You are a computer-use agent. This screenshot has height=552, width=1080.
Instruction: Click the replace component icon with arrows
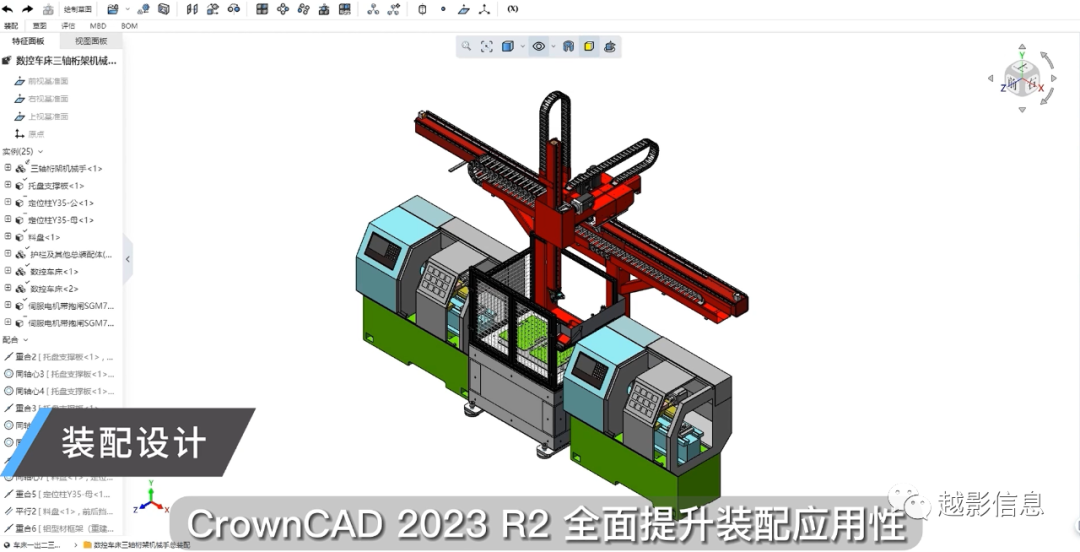[x=213, y=9]
